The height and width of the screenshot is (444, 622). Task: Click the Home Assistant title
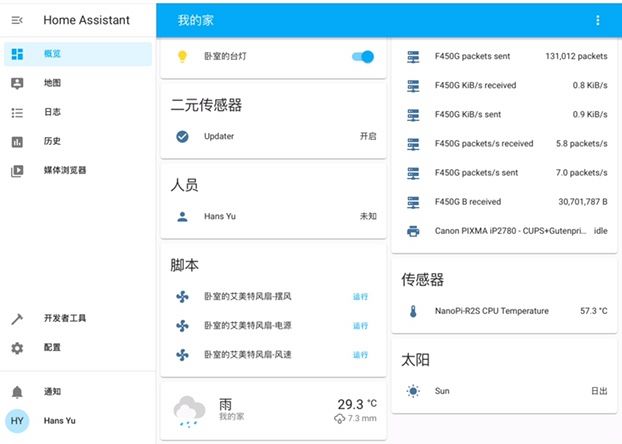tap(86, 20)
